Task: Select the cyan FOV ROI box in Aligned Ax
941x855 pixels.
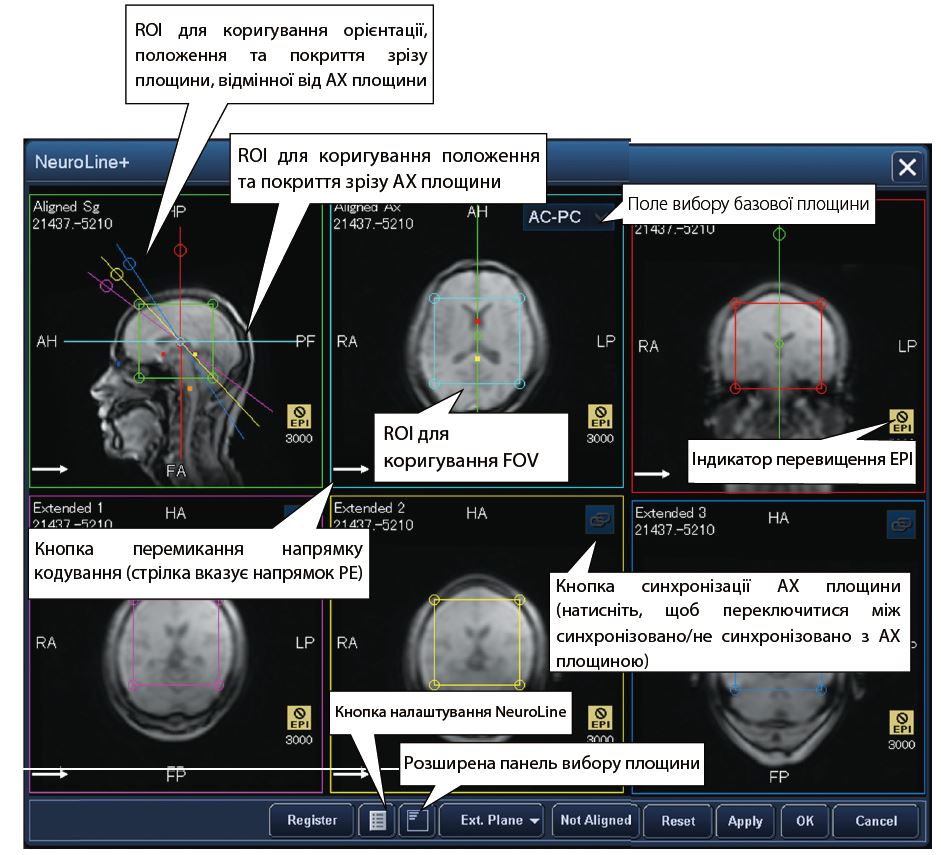Action: pos(477,340)
